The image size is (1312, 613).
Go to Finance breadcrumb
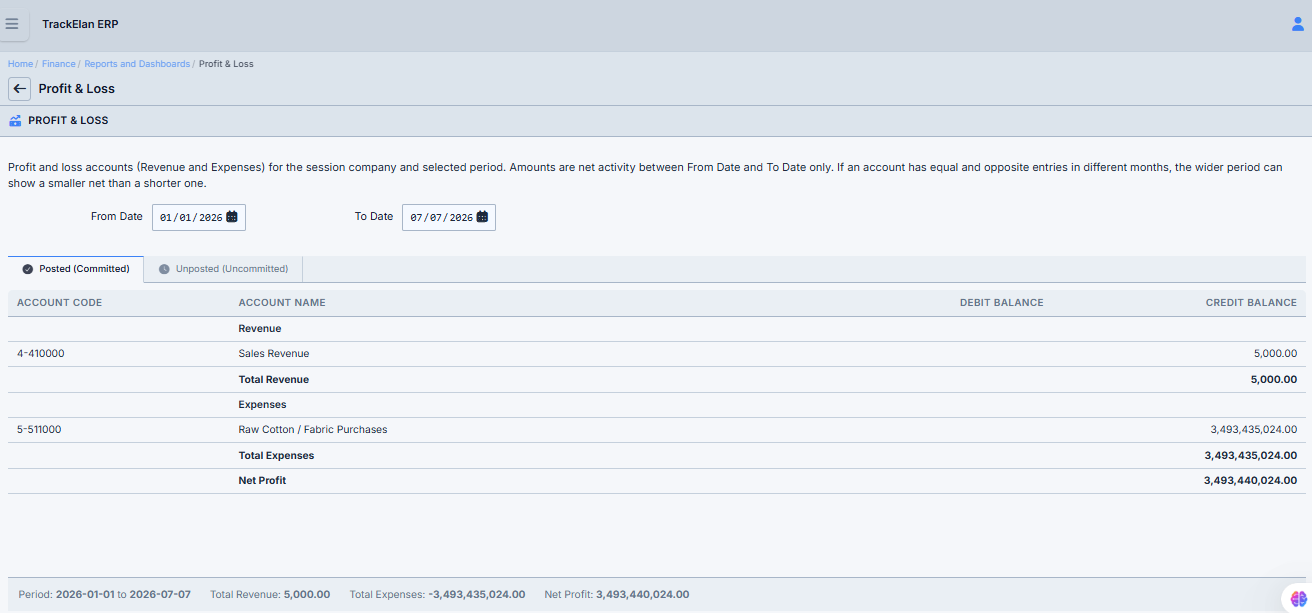point(58,64)
